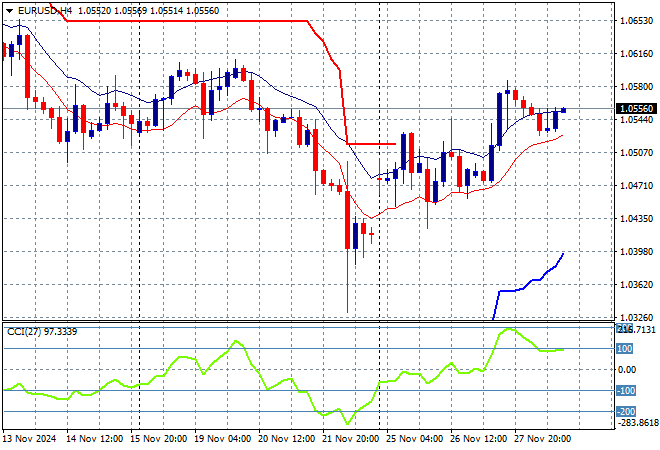Click the 1.05070 price scale label

[636, 152]
